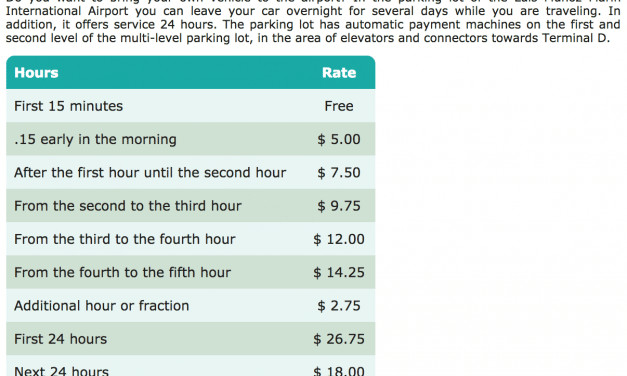Viewport: 627px width, 376px height.
Task: Select the First 15 minutes row
Action: [x=191, y=106]
